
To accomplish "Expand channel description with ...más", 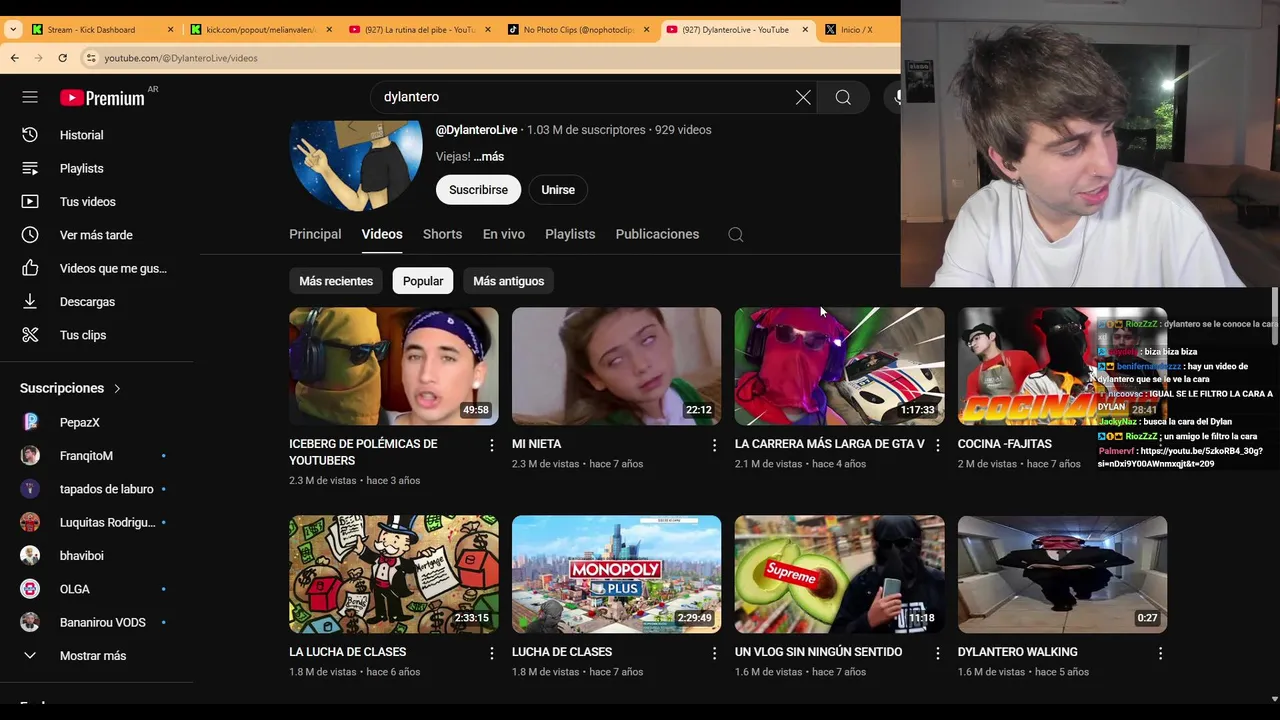I will (489, 157).
